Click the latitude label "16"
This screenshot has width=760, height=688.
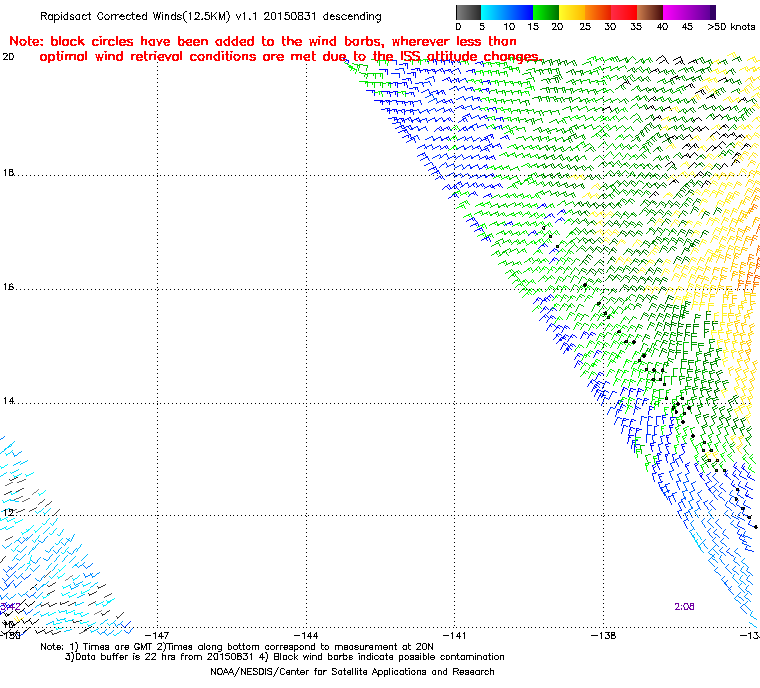[x=8, y=287]
